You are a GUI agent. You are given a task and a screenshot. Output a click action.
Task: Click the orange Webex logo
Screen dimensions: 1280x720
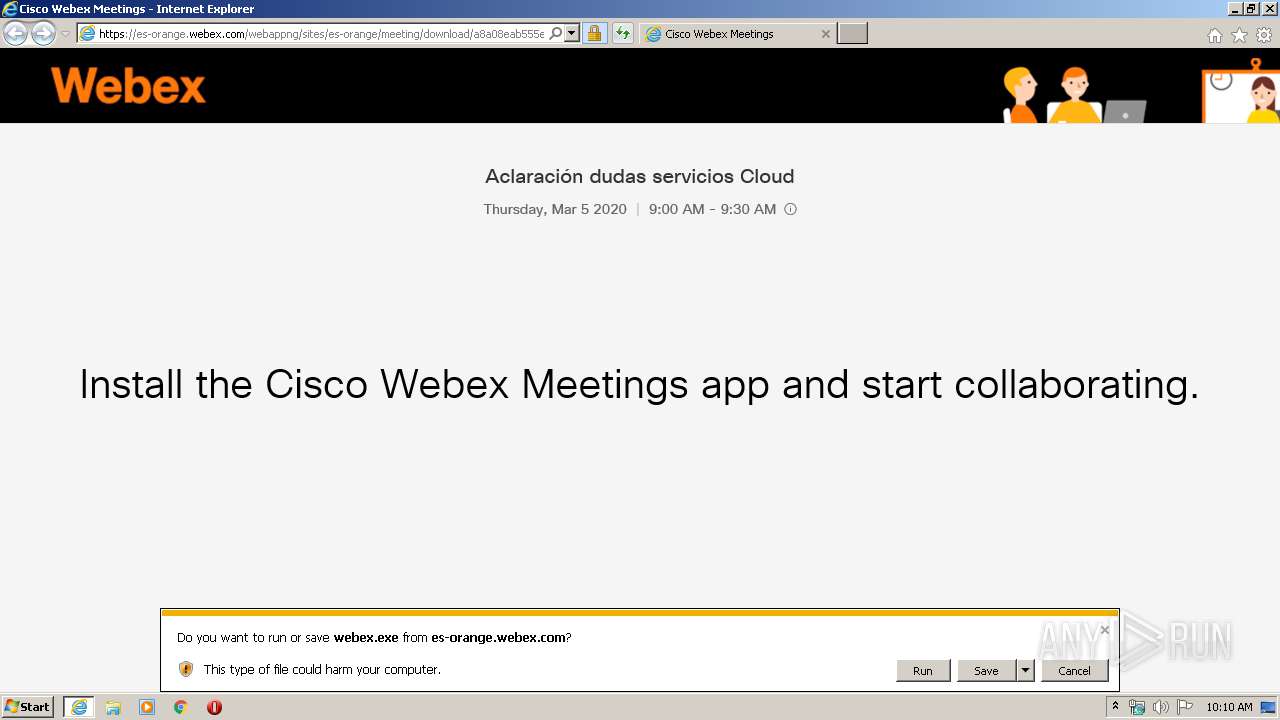point(128,86)
